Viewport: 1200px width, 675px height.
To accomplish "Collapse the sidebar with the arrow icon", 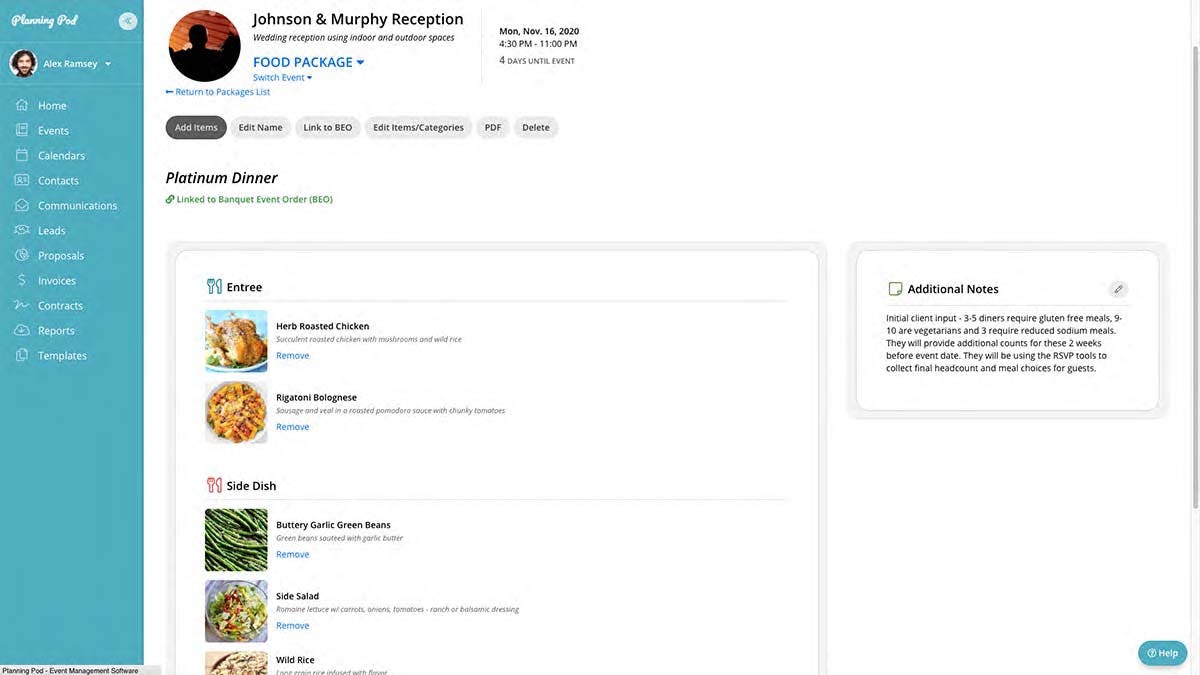I will click(x=128, y=21).
